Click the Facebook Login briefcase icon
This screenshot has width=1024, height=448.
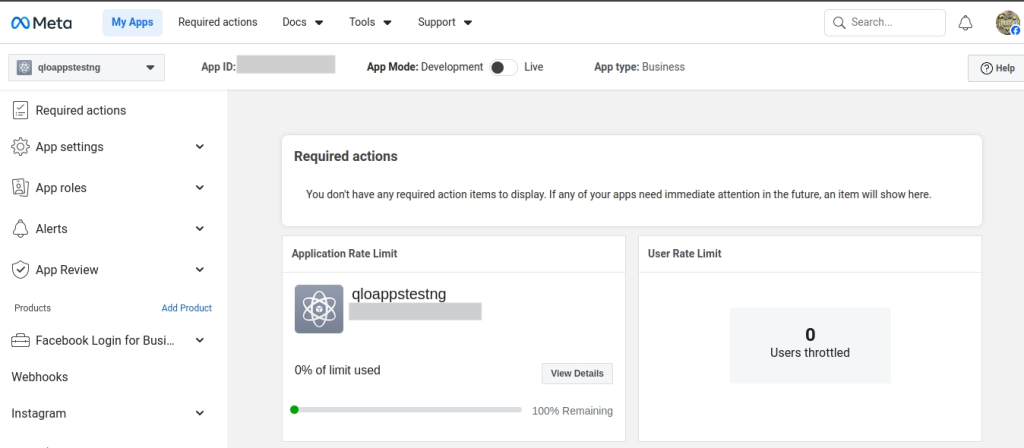pos(21,340)
